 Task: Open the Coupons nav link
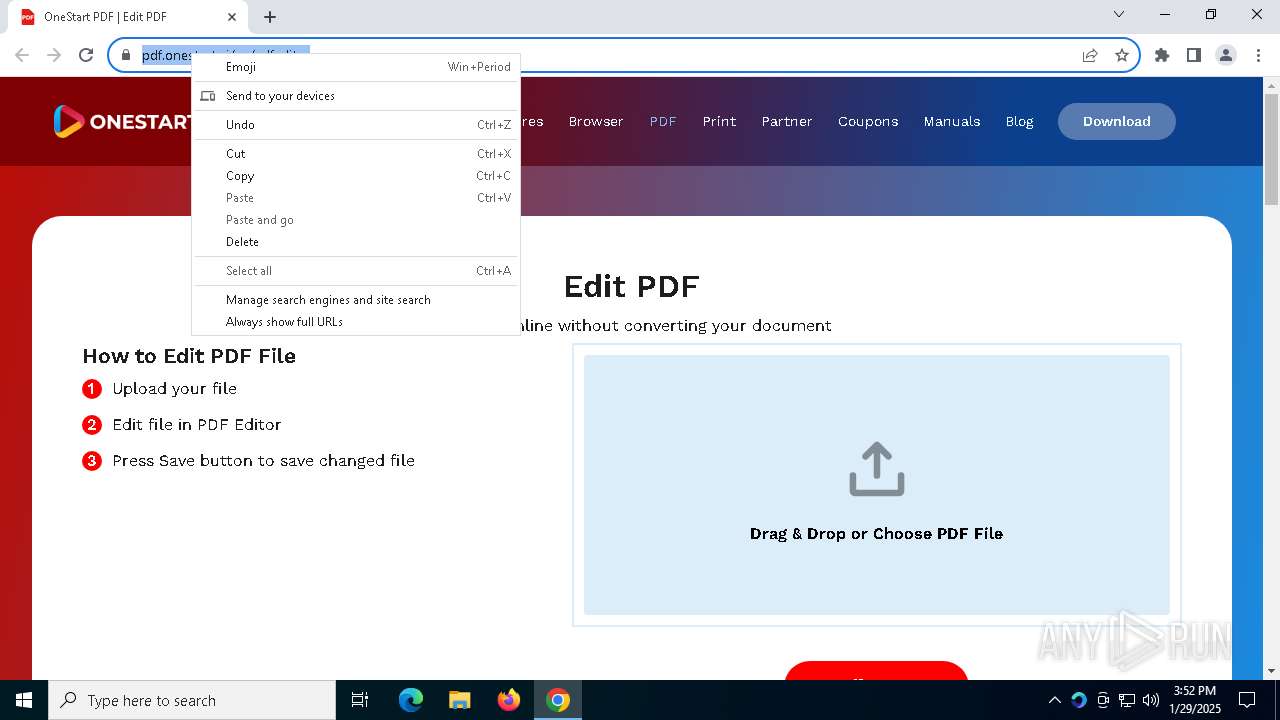(868, 121)
